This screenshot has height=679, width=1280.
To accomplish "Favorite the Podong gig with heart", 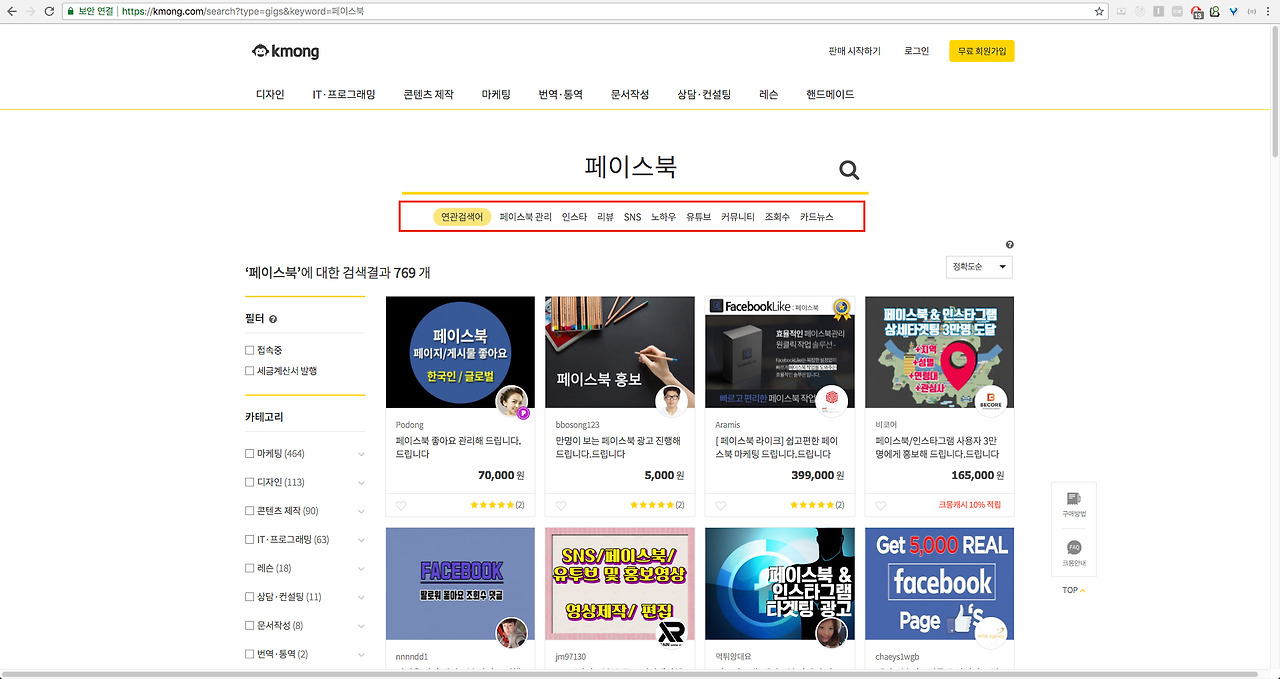I will pyautogui.click(x=401, y=505).
